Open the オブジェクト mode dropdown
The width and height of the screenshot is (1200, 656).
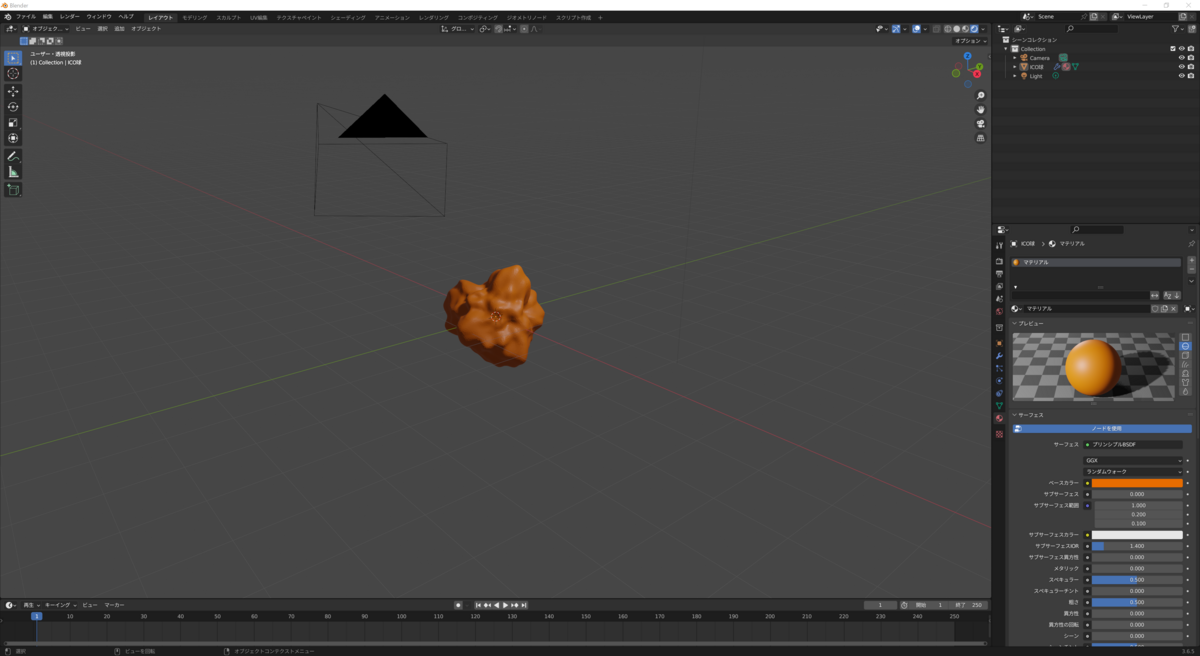click(48, 29)
